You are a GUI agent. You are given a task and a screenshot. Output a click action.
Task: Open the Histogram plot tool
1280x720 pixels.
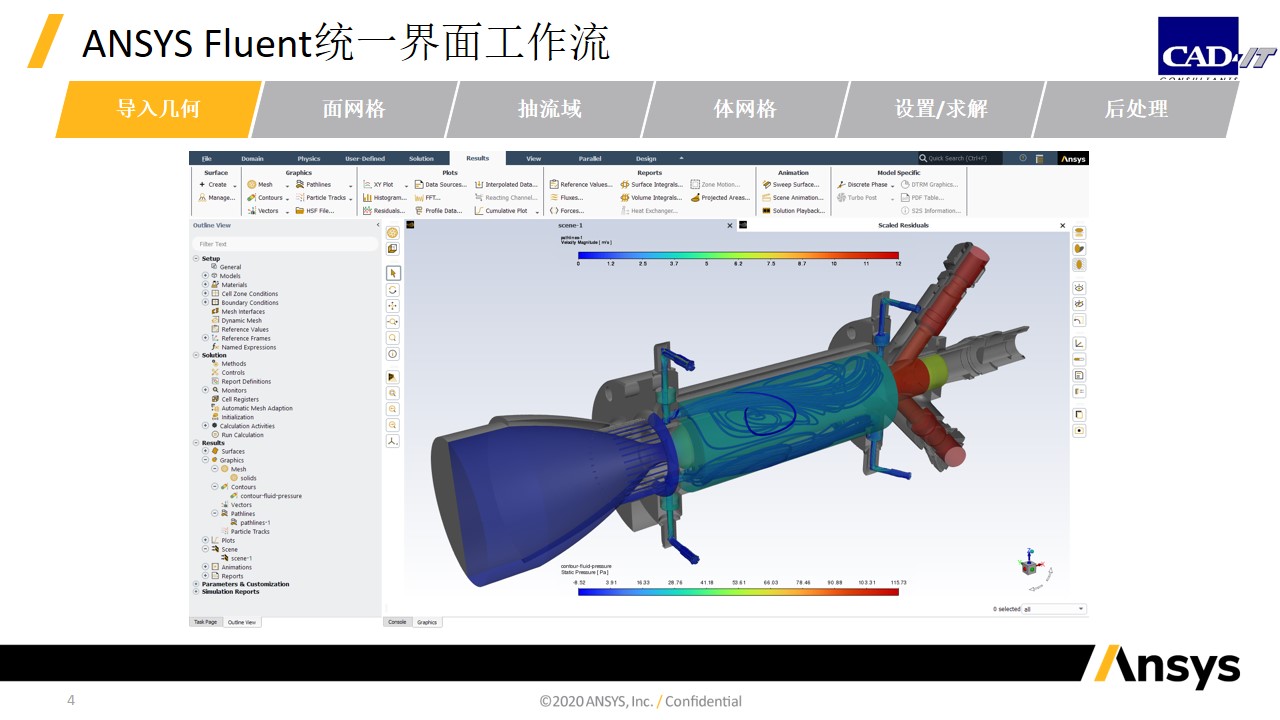coord(384,198)
